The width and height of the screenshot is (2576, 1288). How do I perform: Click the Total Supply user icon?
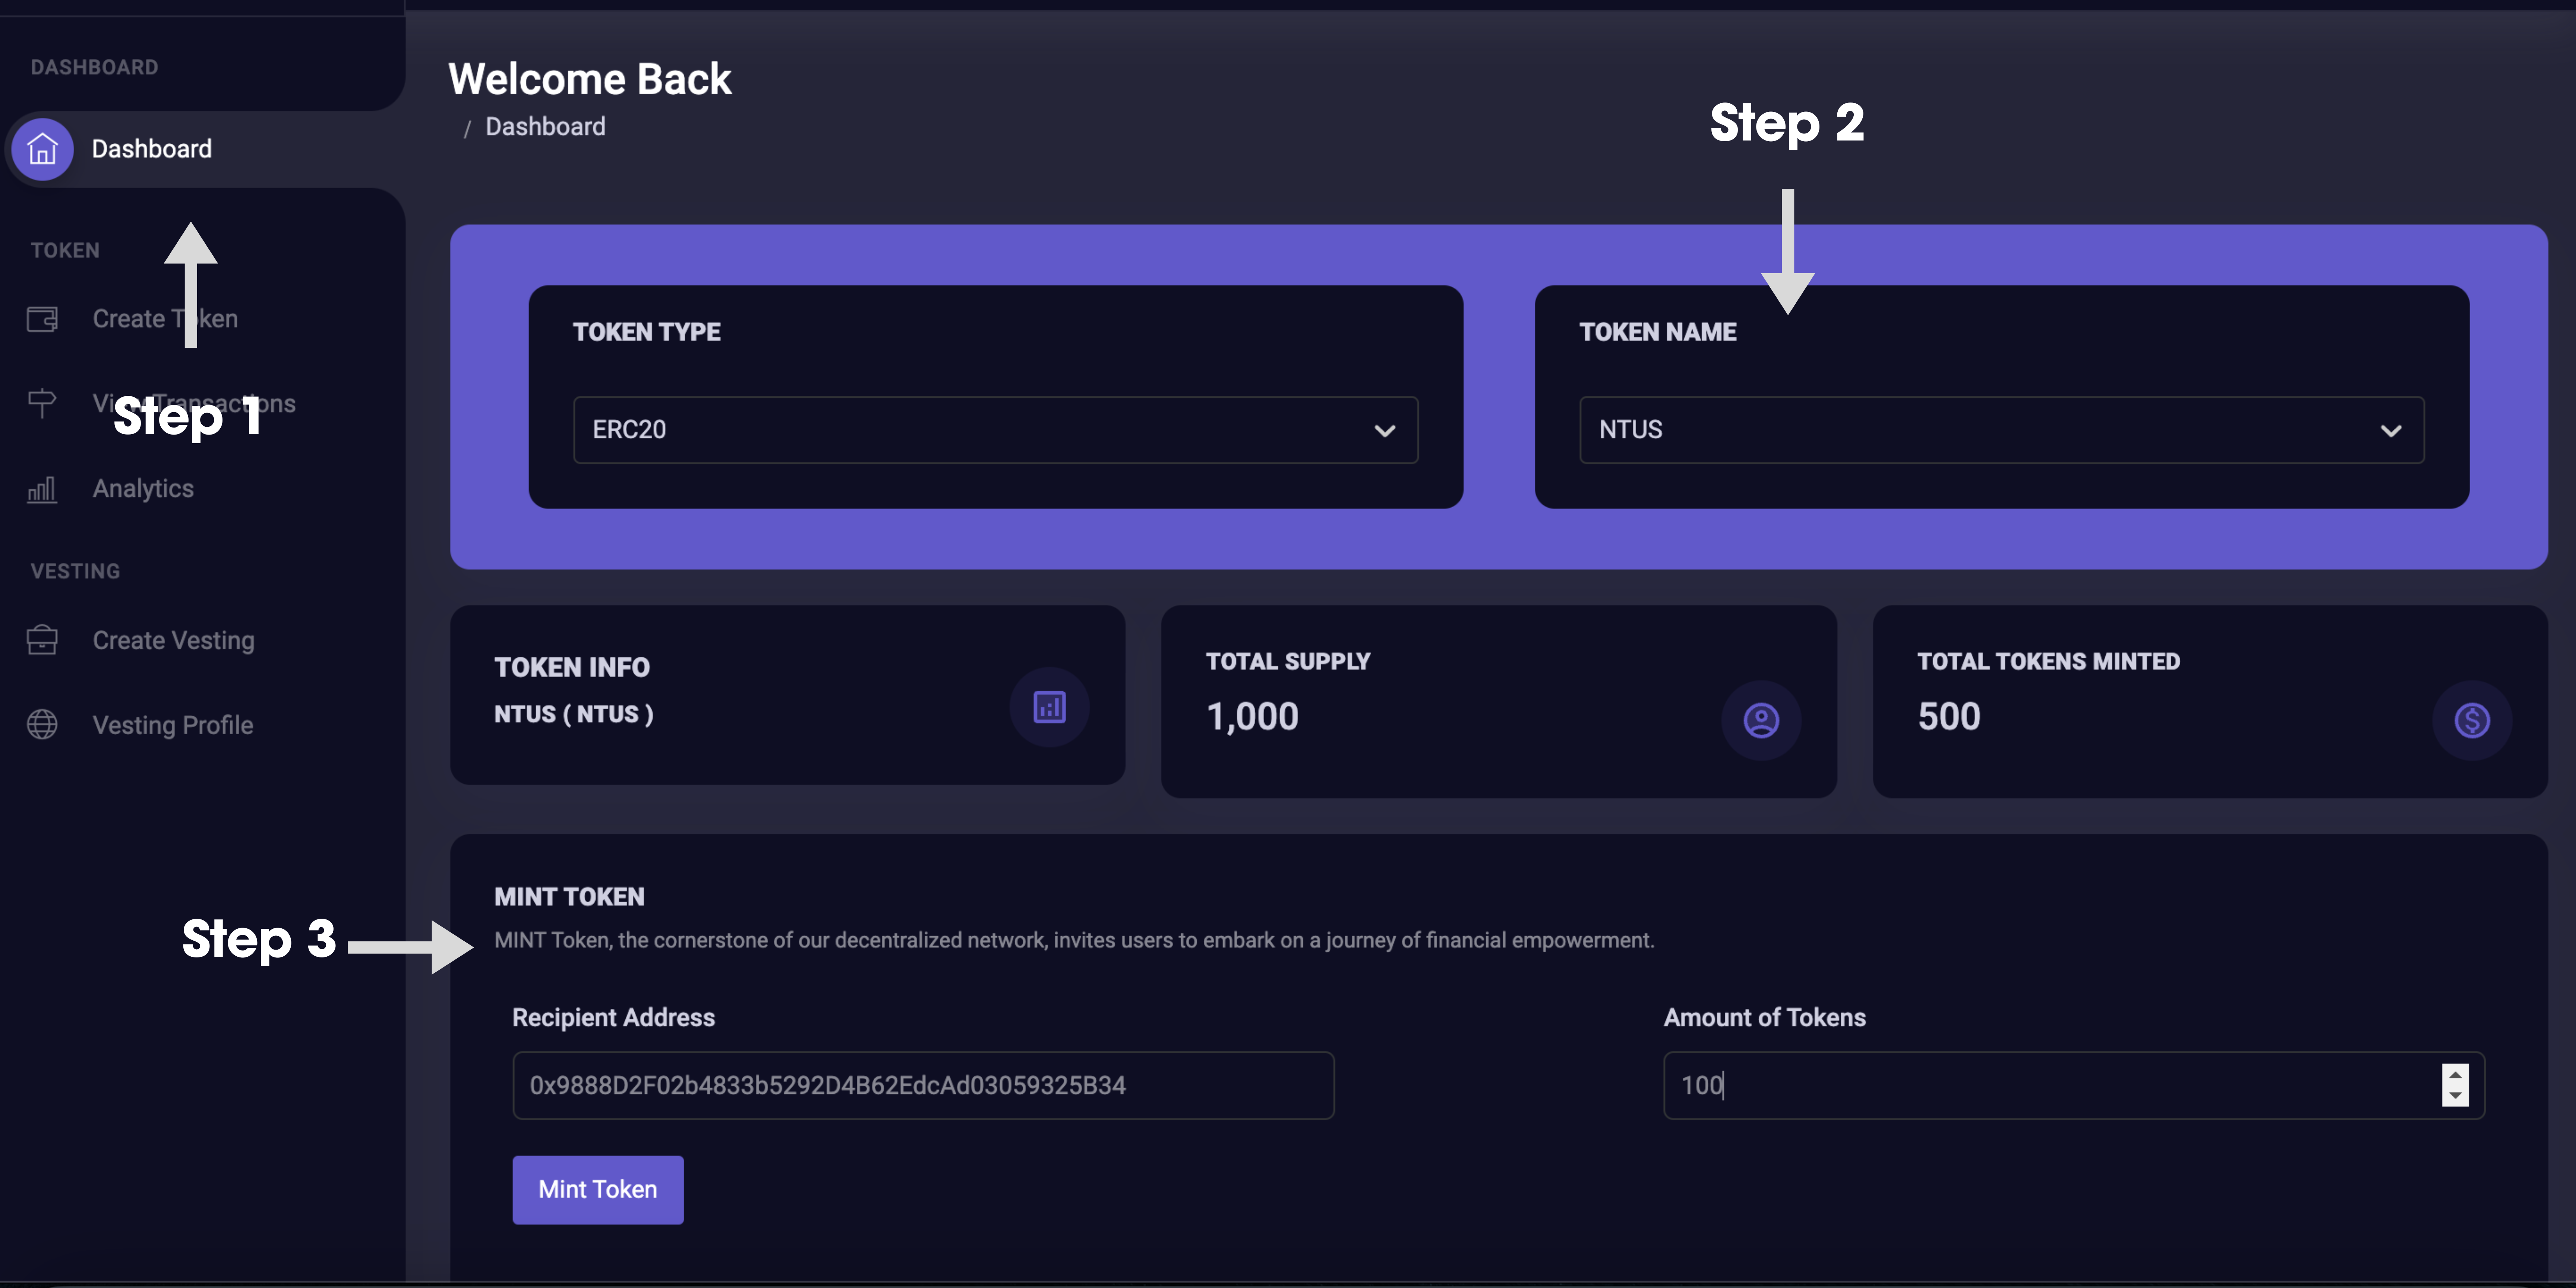click(x=1761, y=720)
